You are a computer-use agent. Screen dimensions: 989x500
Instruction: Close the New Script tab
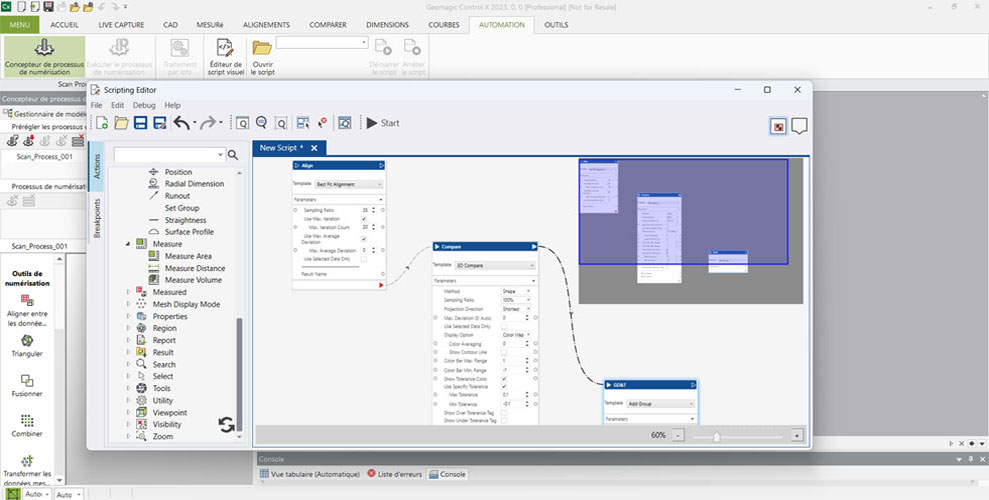tap(314, 148)
